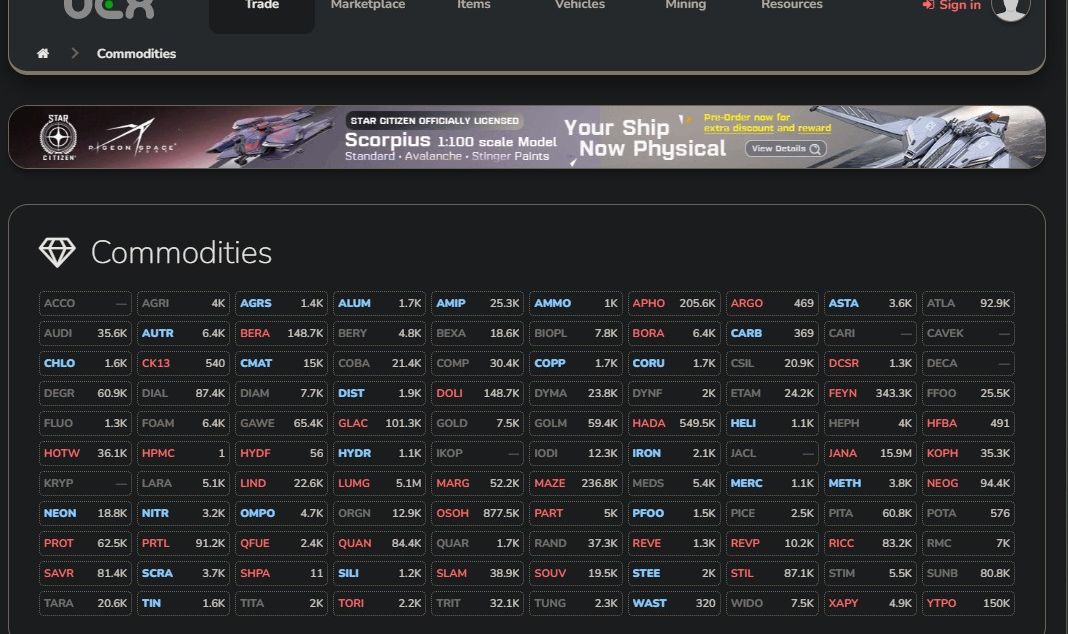The width and height of the screenshot is (1068, 634).
Task: Select the GOLD commodity tile
Action: pyautogui.click(x=477, y=423)
